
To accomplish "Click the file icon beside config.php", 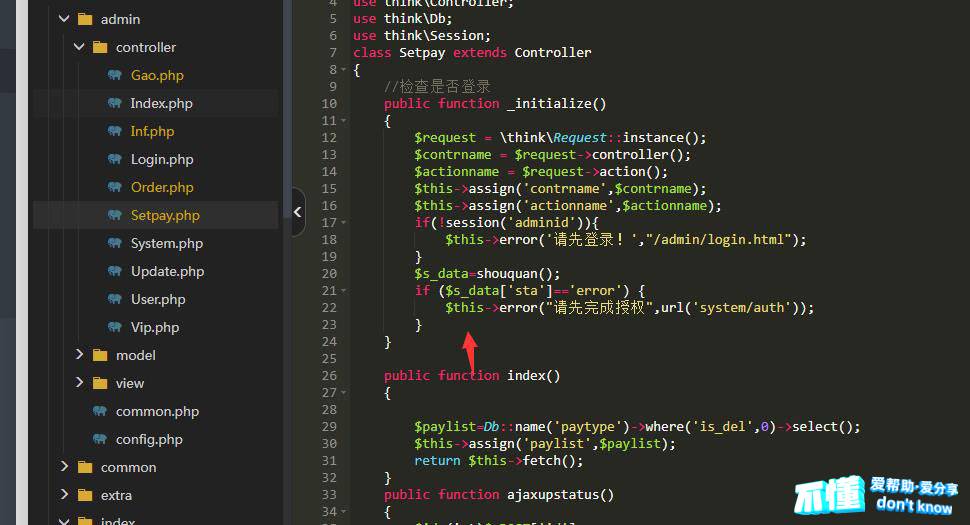I will [99, 439].
